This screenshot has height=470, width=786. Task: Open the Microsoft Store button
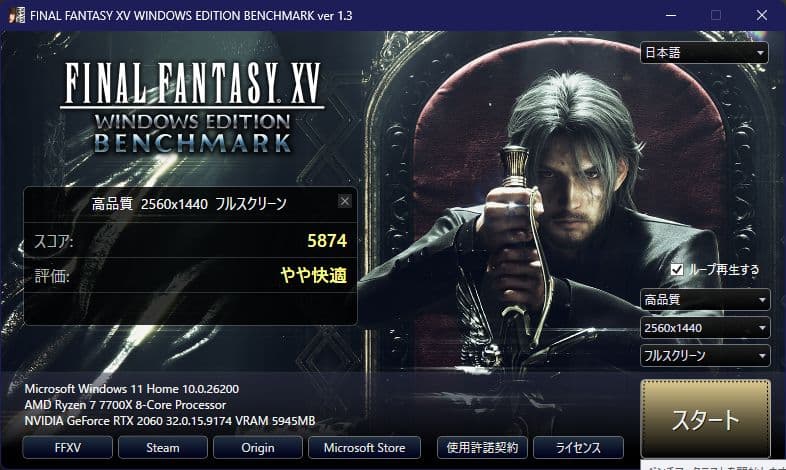[x=364, y=447]
